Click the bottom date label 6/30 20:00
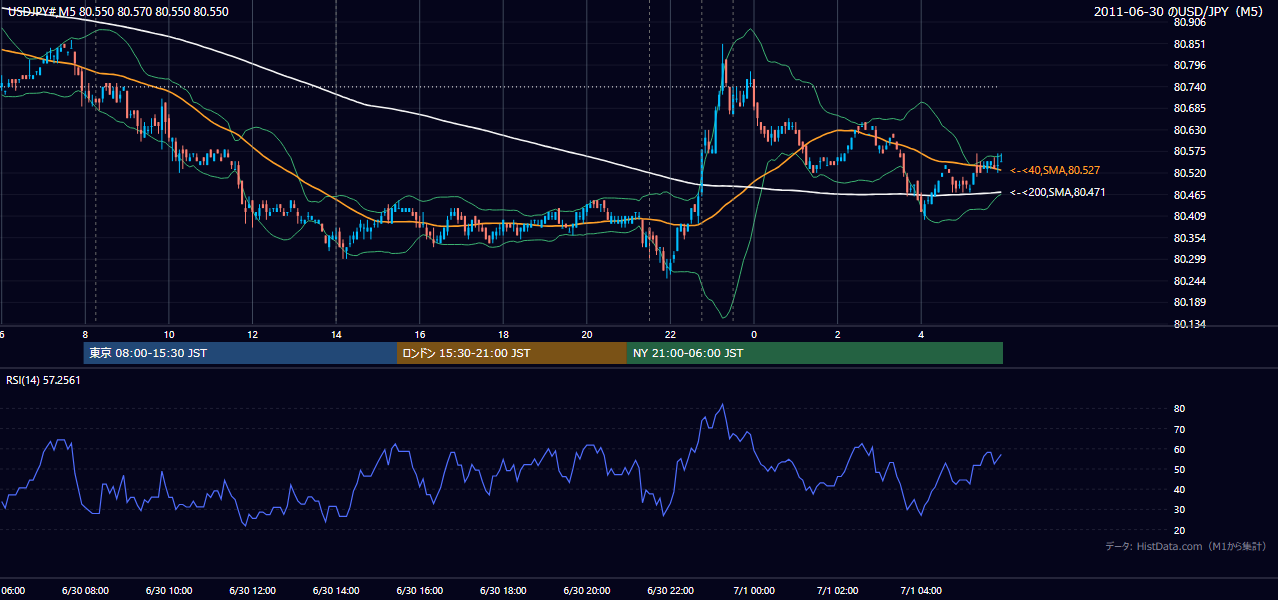 (x=587, y=591)
